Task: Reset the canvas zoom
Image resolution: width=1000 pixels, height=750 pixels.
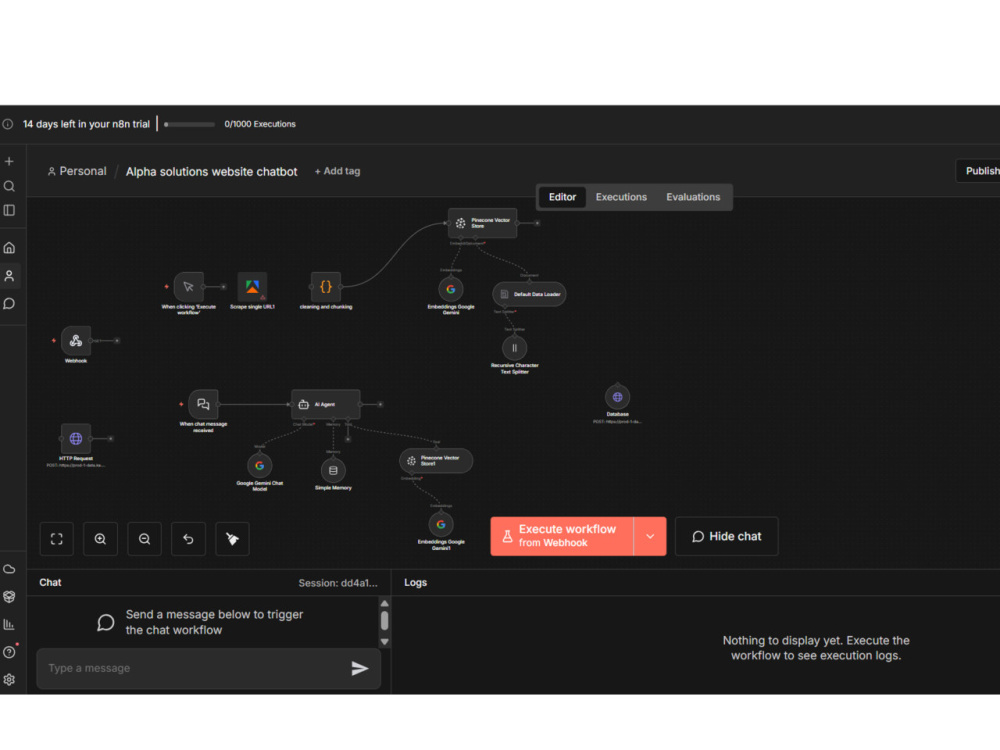Action: point(188,539)
